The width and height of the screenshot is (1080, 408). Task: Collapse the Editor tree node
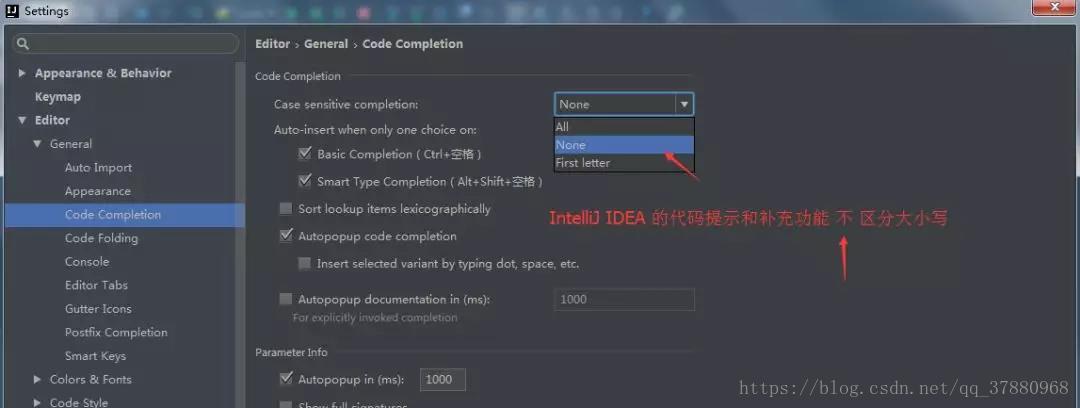coord(23,120)
